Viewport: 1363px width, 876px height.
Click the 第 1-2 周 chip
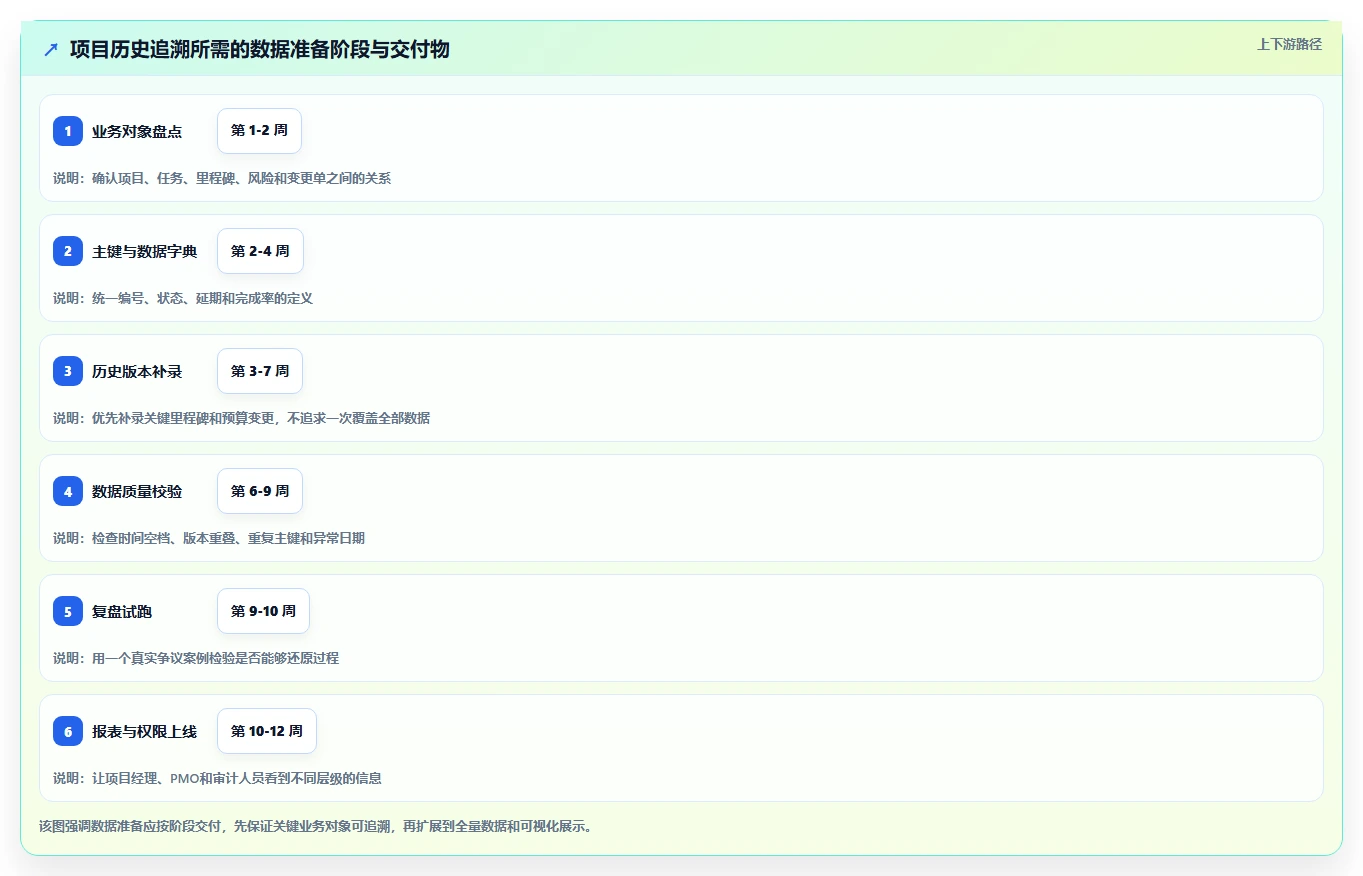point(259,131)
